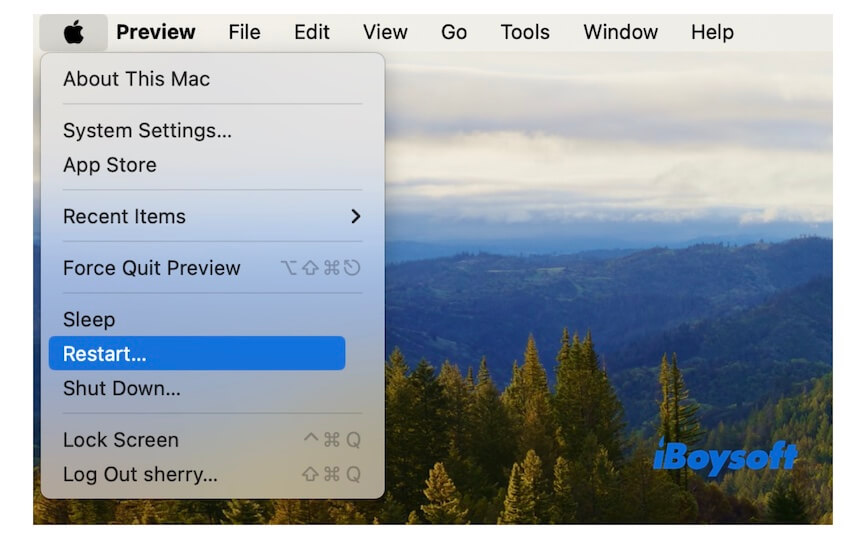Select Lock Screen
The image size is (850, 540).
[x=120, y=440]
